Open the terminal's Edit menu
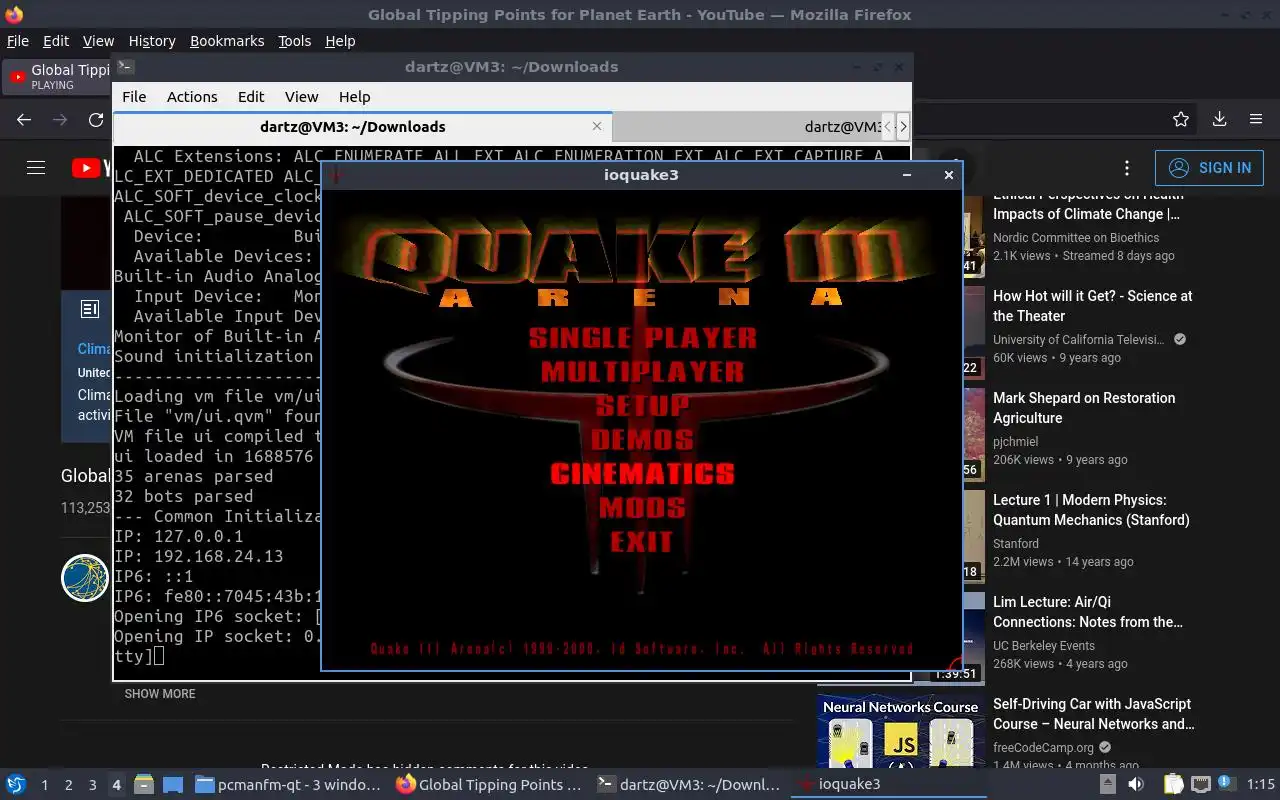Image resolution: width=1280 pixels, height=800 pixels. coord(251,97)
